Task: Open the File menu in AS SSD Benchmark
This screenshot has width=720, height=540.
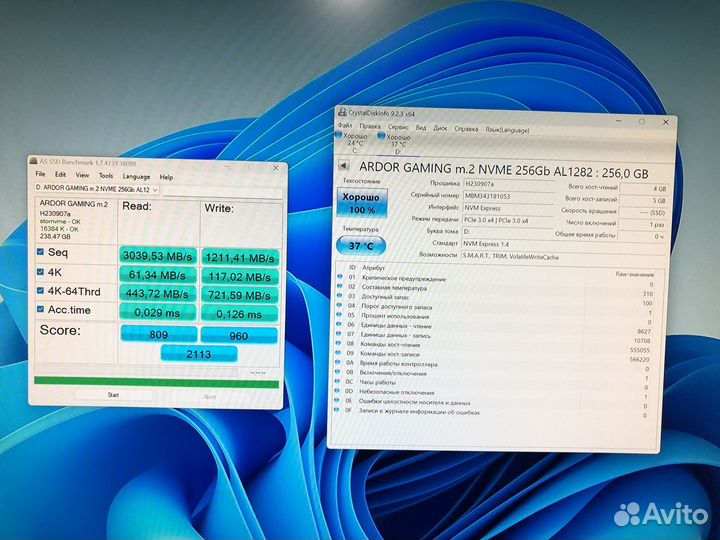Action: [40, 174]
